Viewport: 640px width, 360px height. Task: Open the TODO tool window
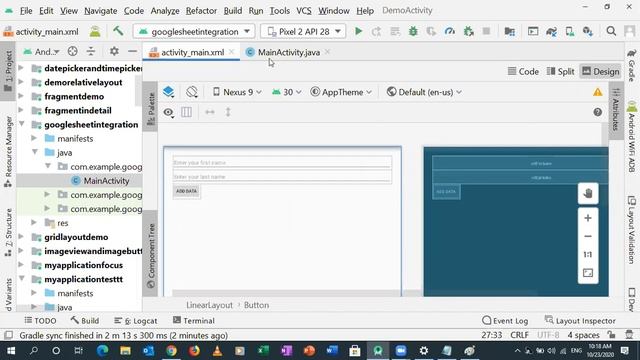tap(40, 321)
